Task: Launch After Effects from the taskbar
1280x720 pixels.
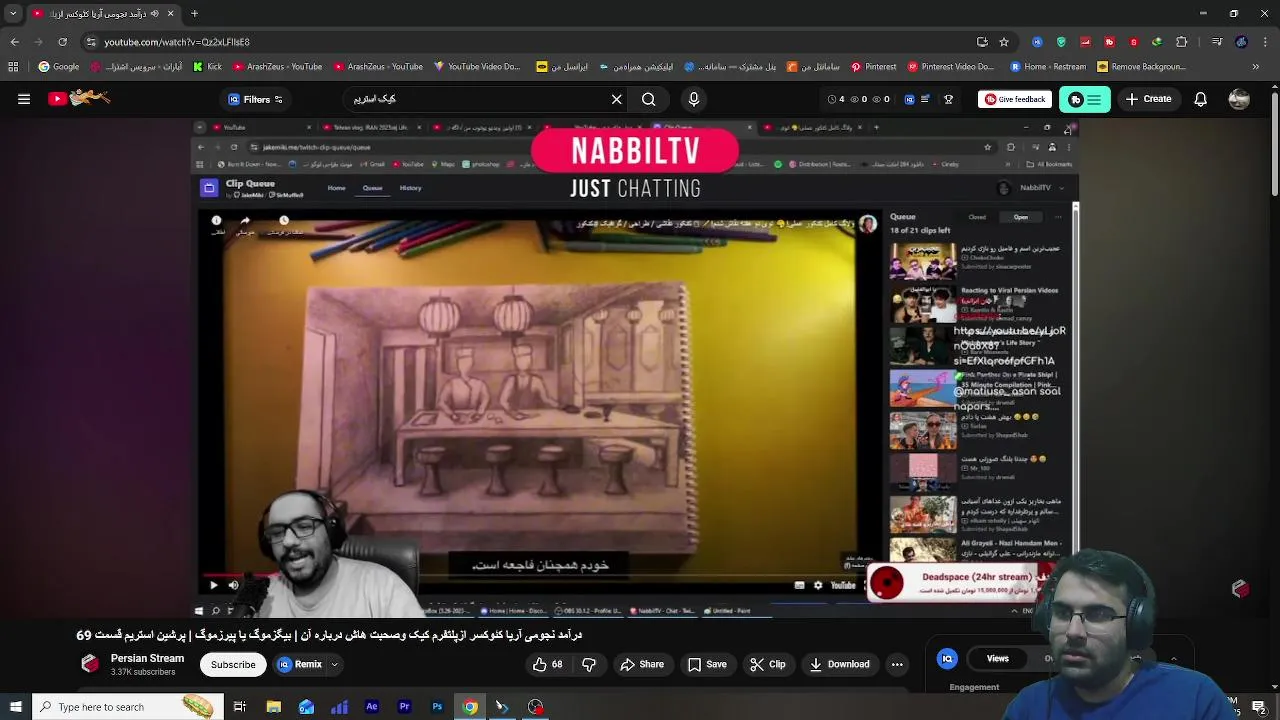Action: (372, 707)
